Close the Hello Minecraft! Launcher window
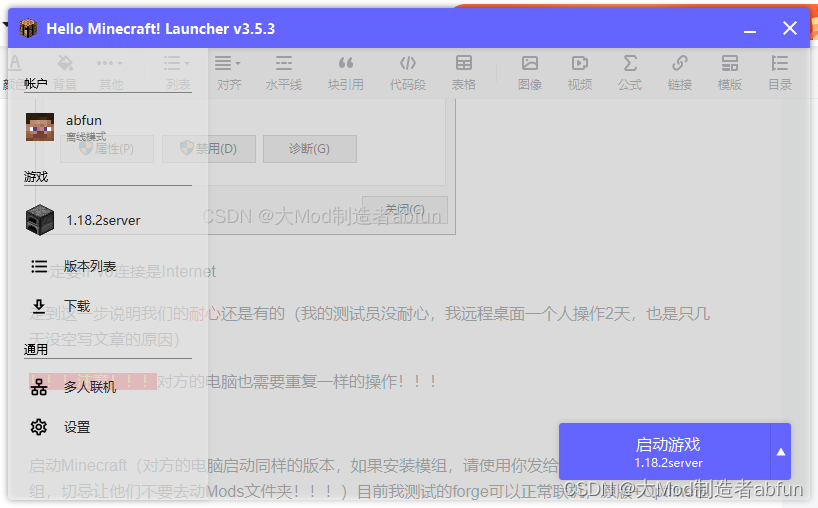818x508 pixels. [x=790, y=28]
